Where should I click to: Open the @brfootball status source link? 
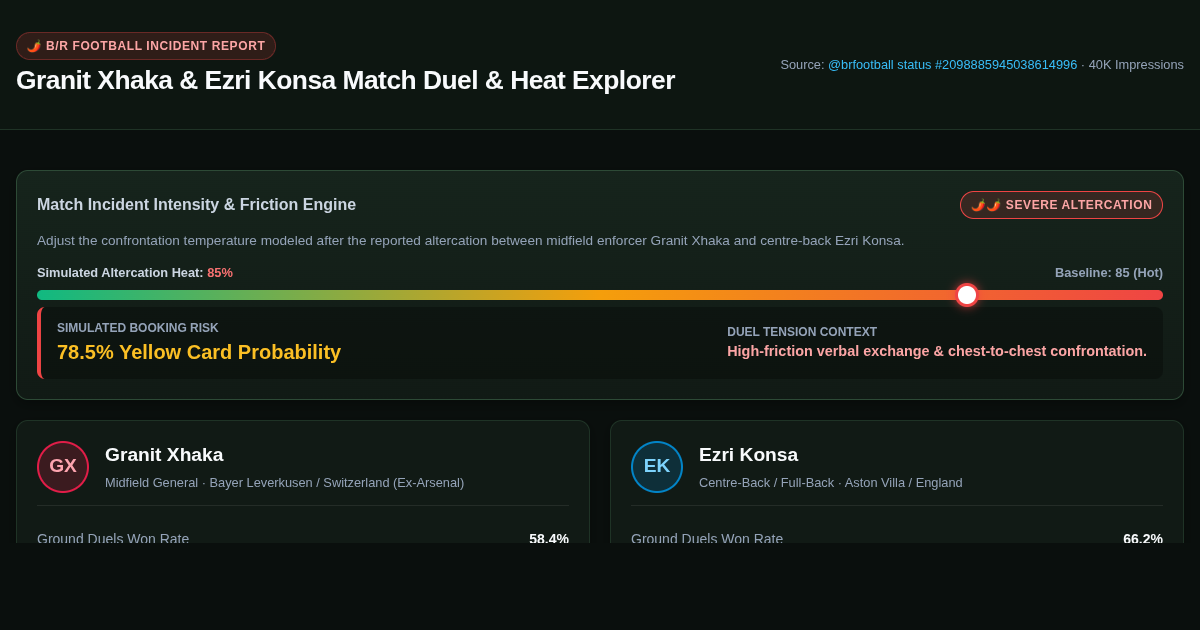[x=952, y=64]
